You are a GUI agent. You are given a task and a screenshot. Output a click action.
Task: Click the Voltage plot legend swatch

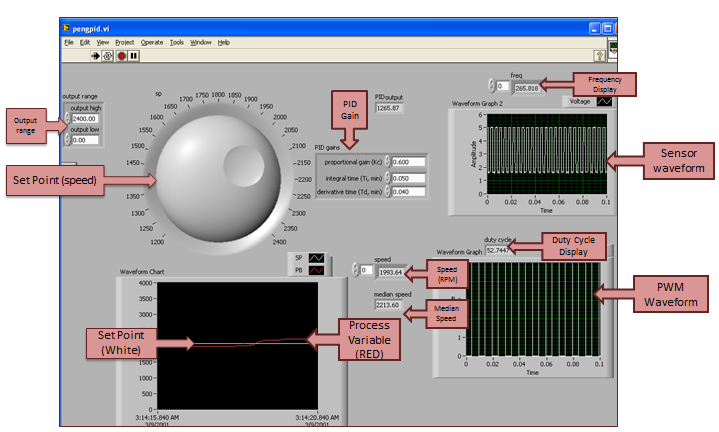point(604,101)
